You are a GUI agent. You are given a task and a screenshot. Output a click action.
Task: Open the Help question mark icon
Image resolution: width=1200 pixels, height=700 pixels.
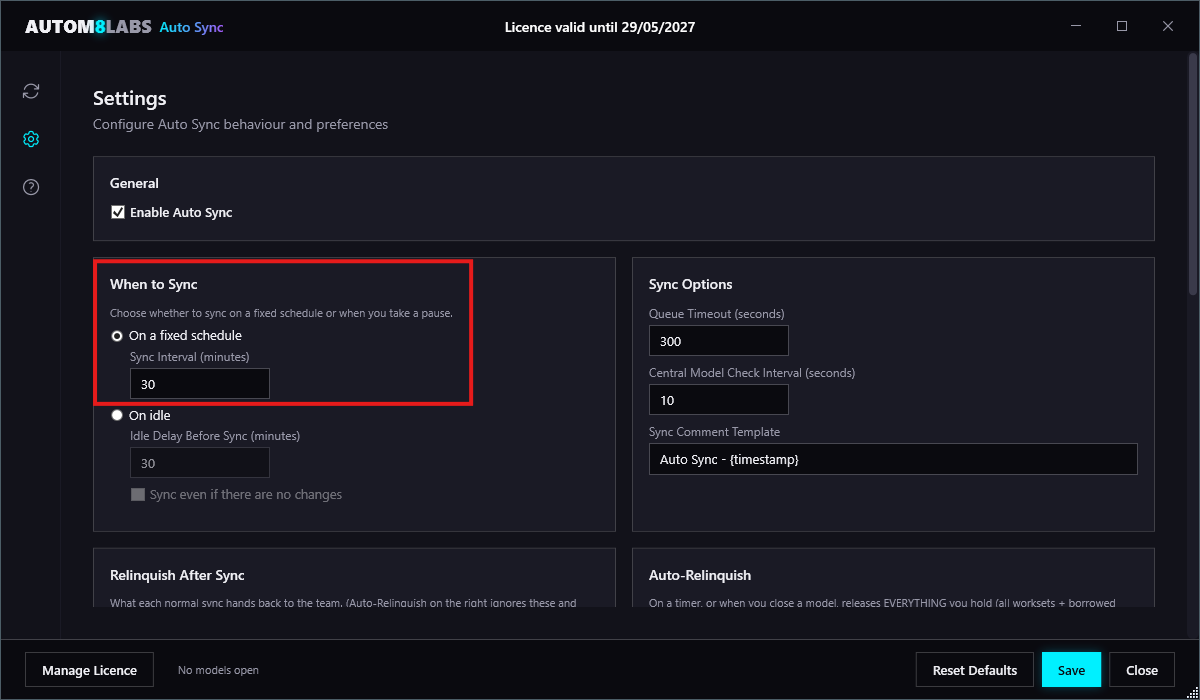31,187
